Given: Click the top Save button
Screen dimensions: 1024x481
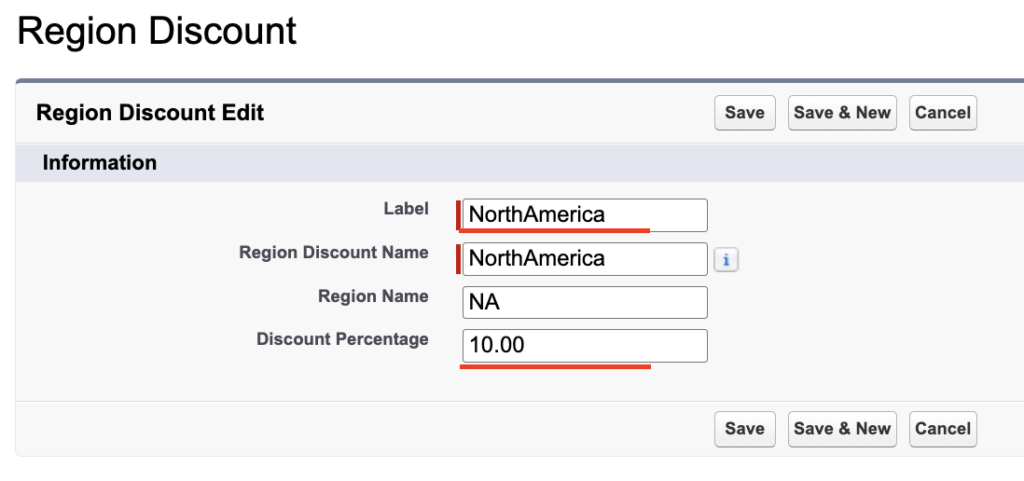Looking at the screenshot, I should [x=744, y=113].
